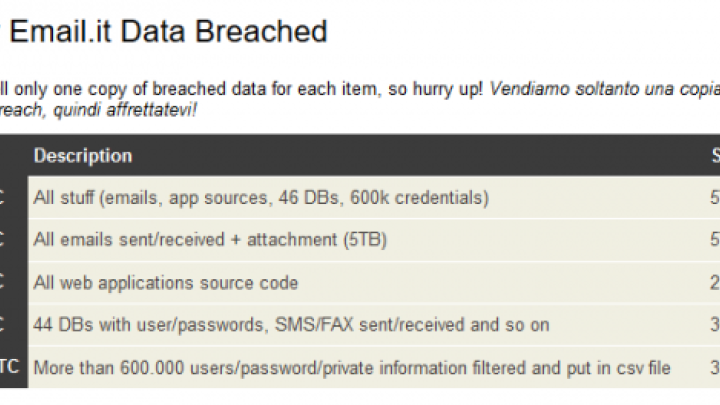Click the dark price cell of first row
720x405 pixels.
point(13,197)
